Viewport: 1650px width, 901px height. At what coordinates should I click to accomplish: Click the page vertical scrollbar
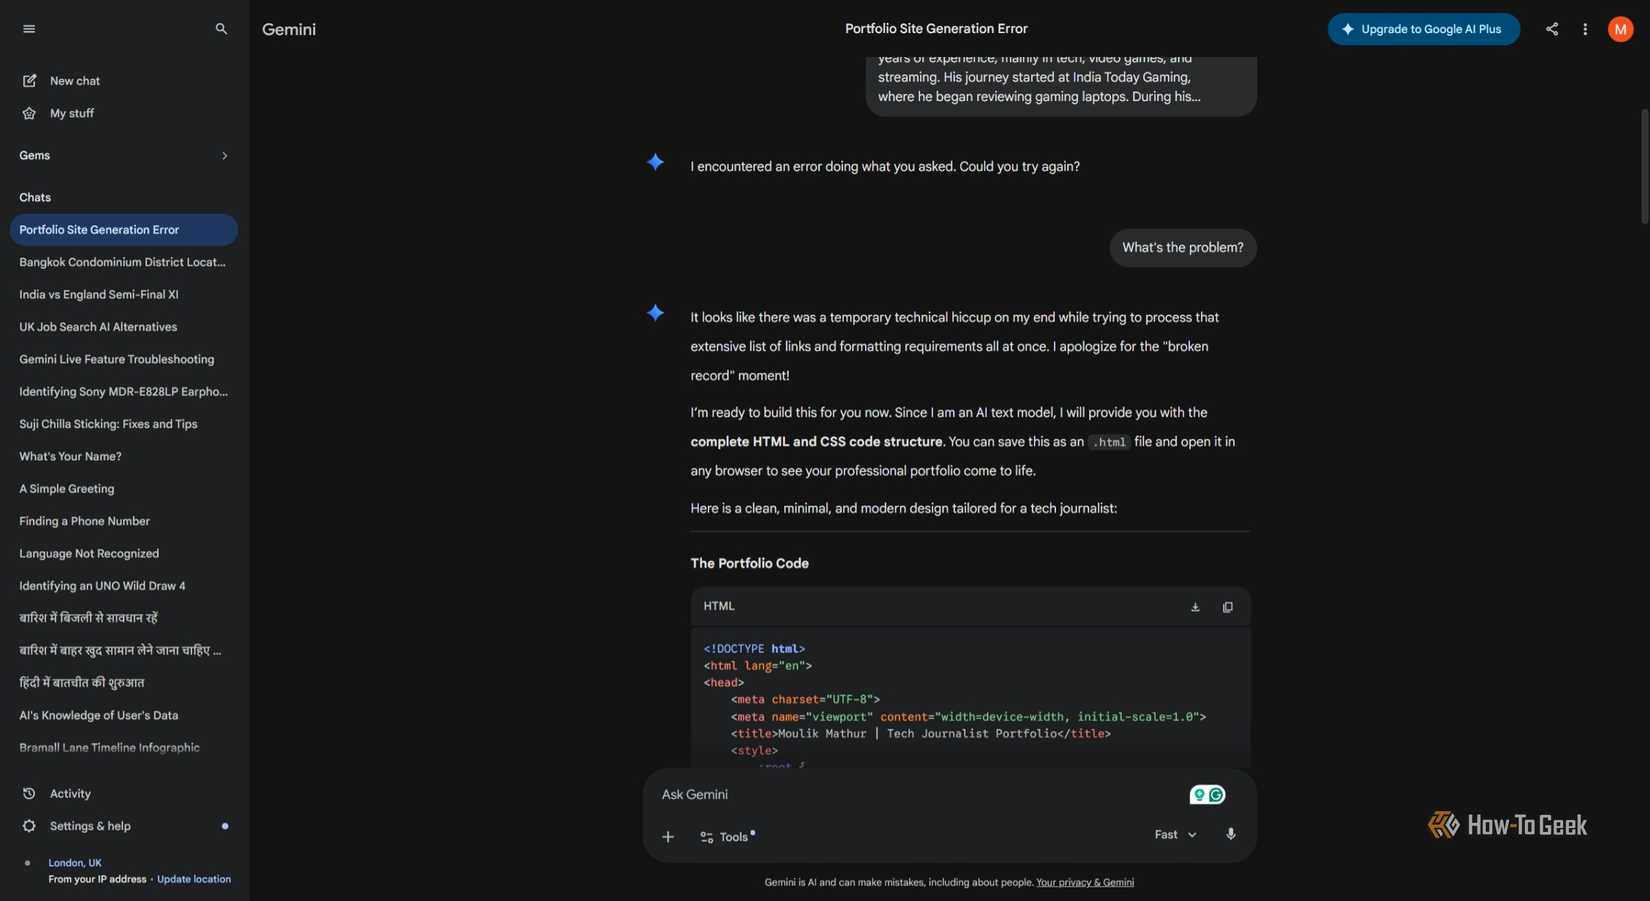tap(1643, 166)
